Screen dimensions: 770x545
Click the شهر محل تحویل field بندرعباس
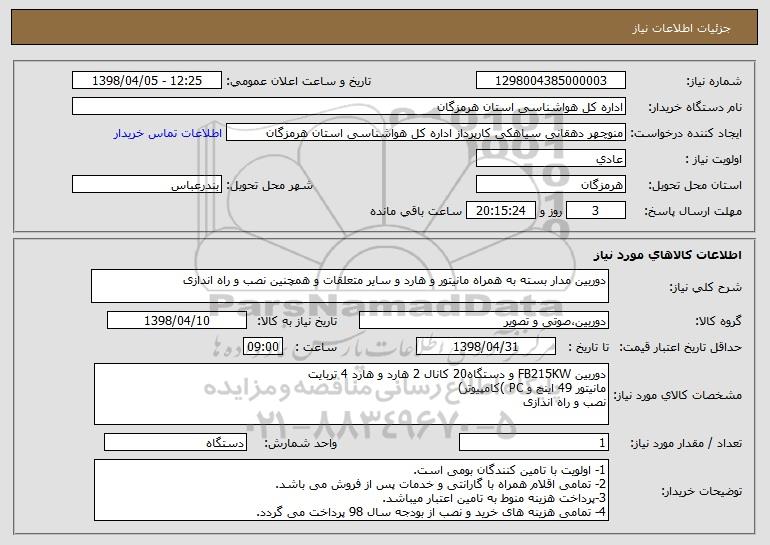[x=147, y=185]
